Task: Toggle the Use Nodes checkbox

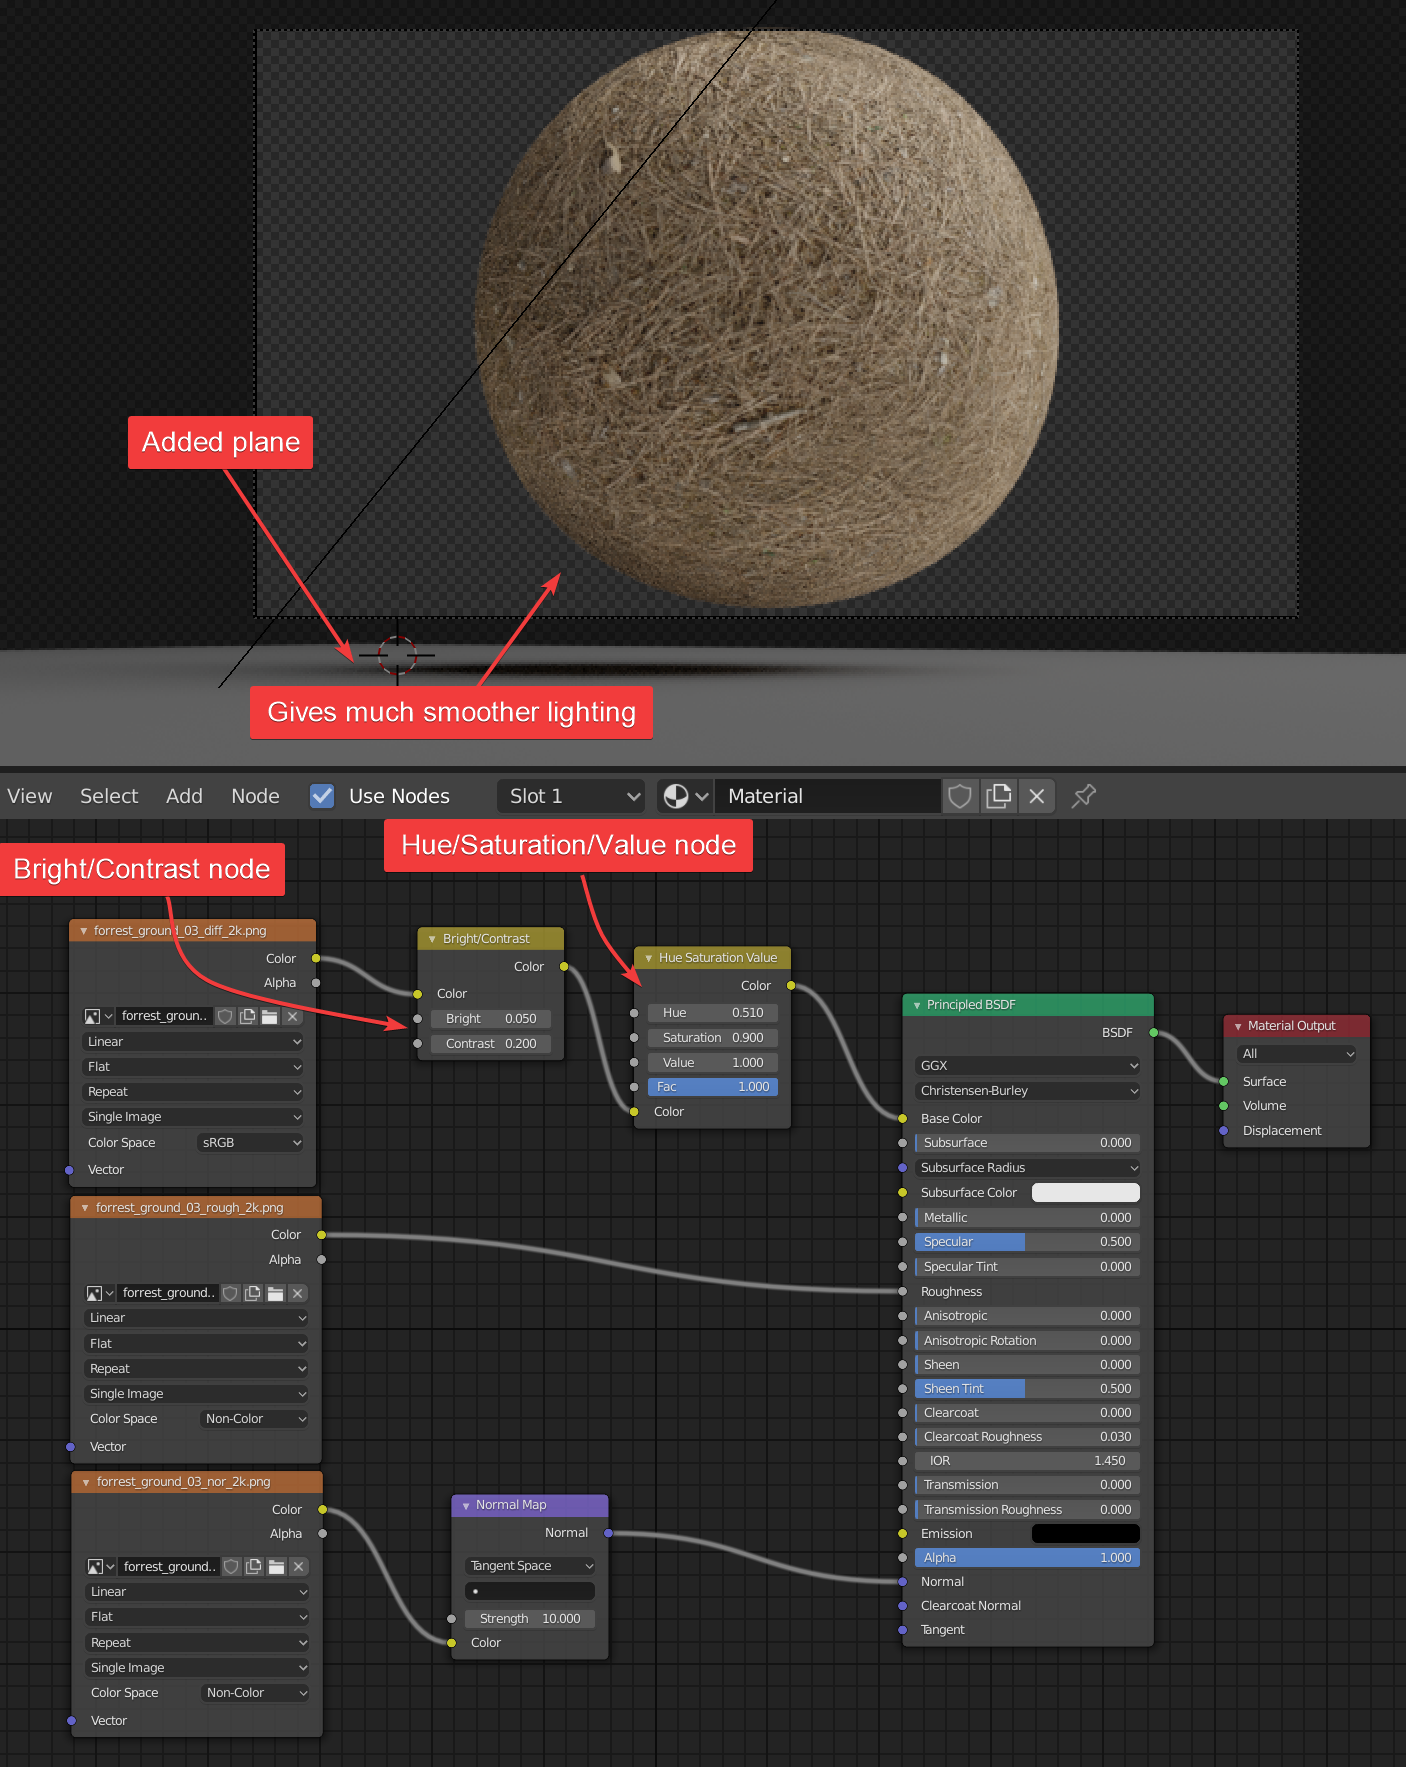Action: pyautogui.click(x=322, y=796)
